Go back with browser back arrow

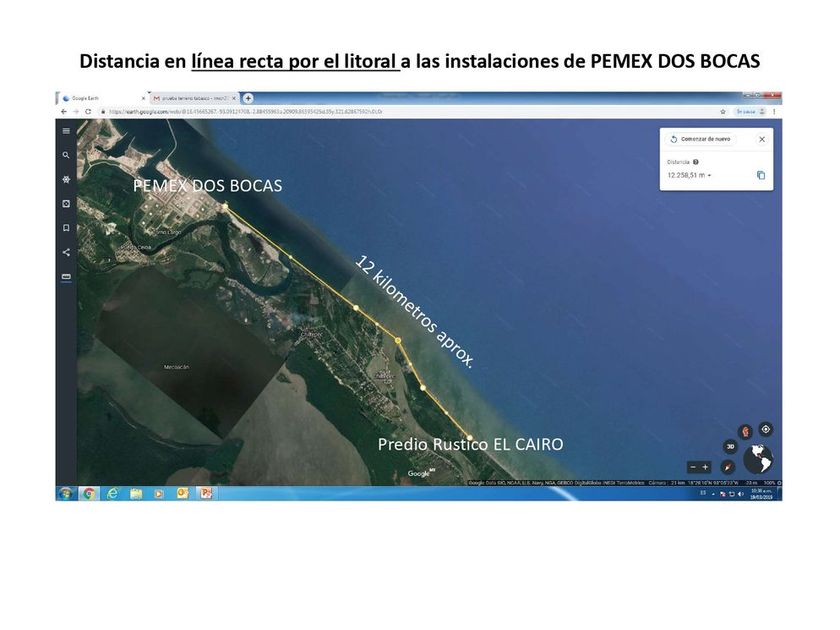click(x=64, y=111)
